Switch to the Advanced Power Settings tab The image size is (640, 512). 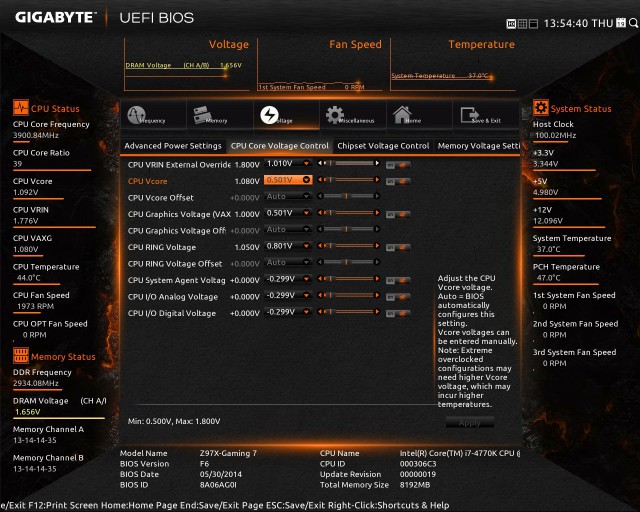tap(173, 146)
